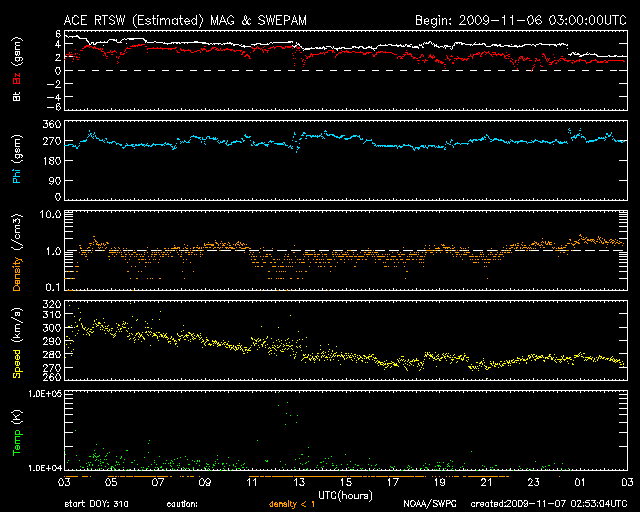Viewport: 640px width, 512px height.
Task: Click the start DOY: 310 text
Action: 95,503
